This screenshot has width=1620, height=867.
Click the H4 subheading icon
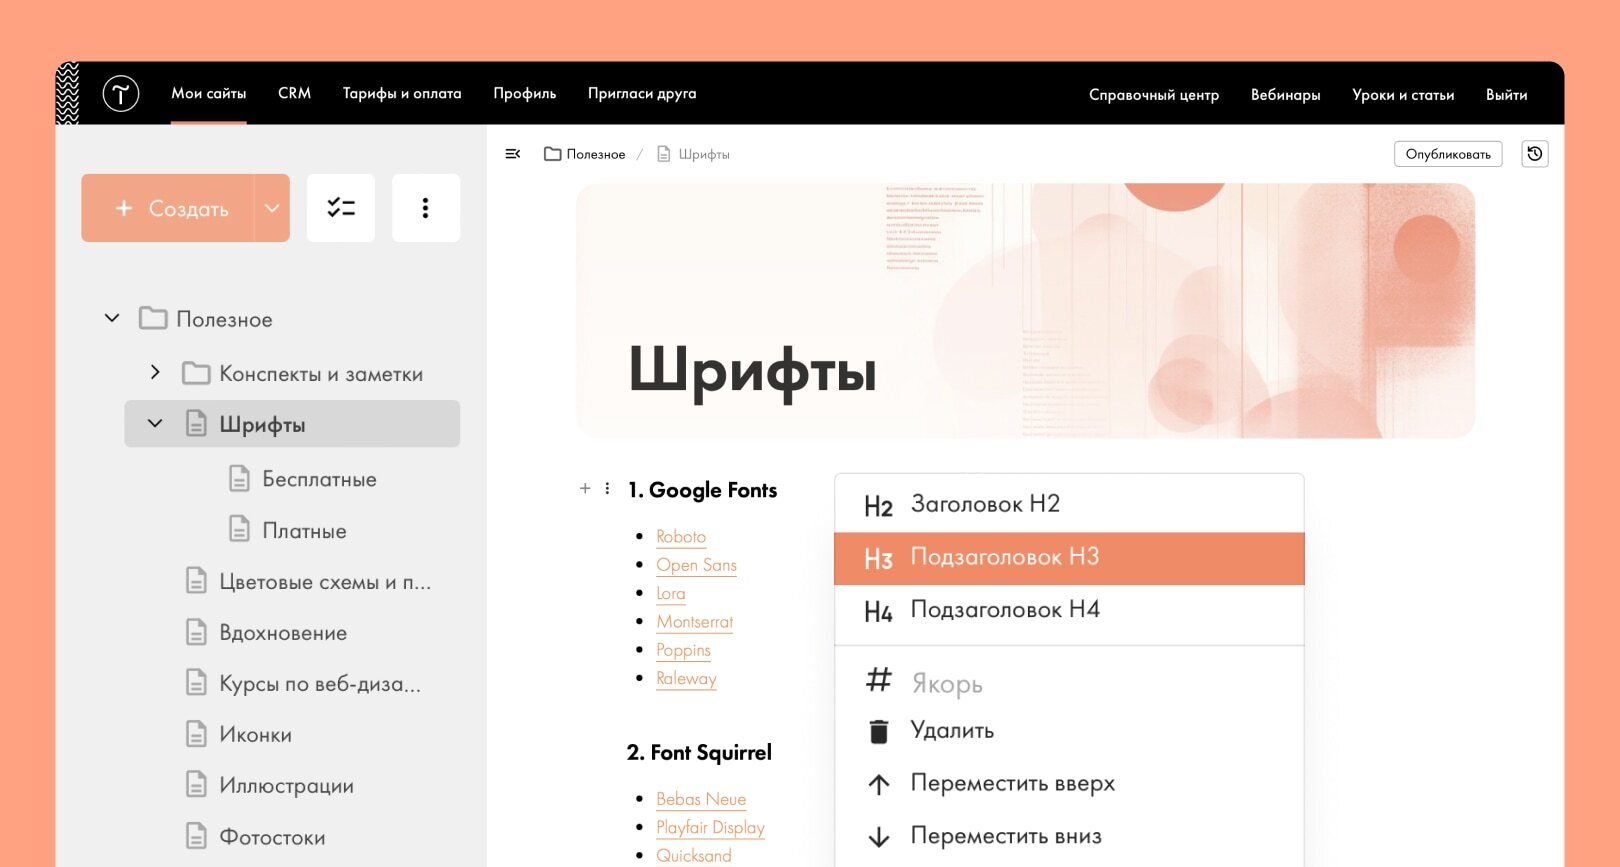878,612
